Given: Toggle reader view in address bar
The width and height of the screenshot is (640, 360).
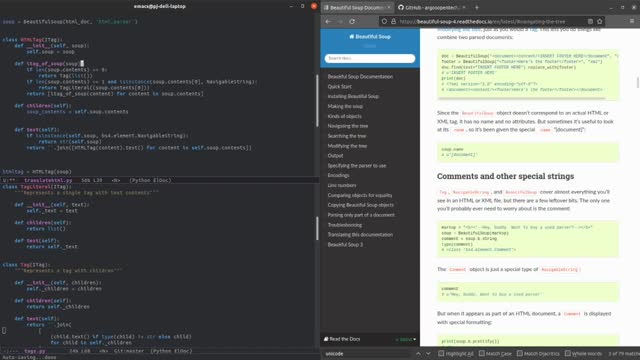Looking at the screenshot, I should click(x=590, y=21).
